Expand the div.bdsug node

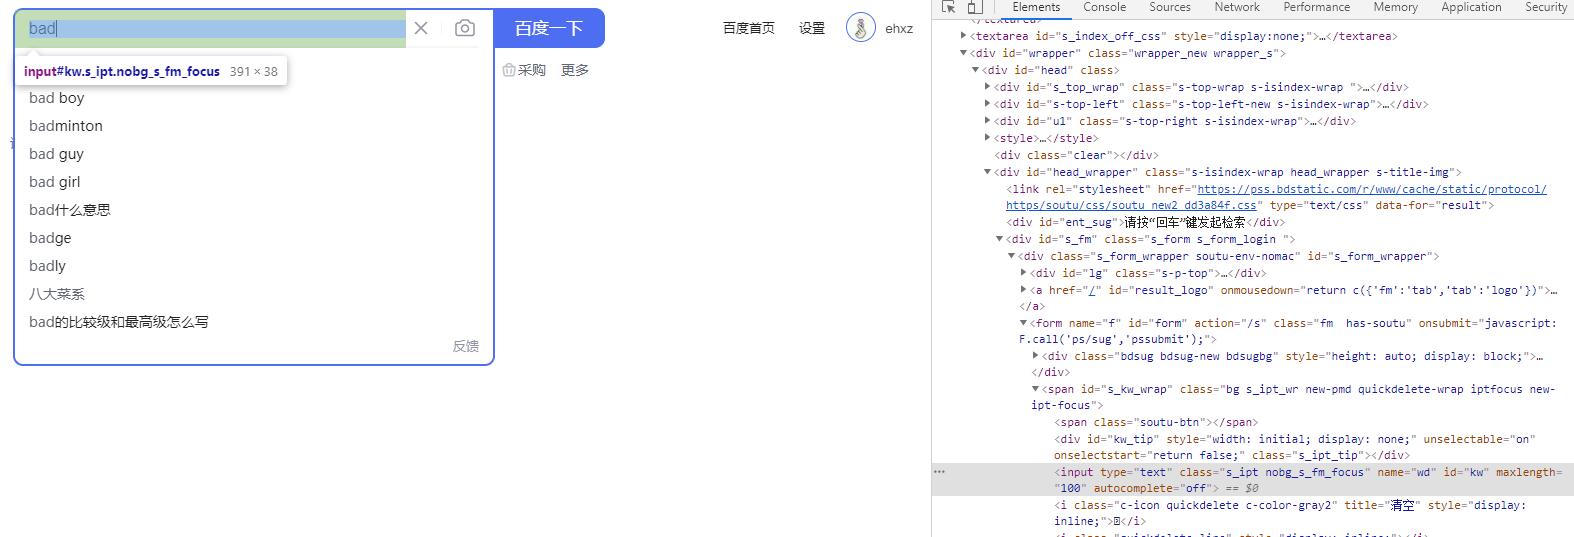tap(1036, 356)
